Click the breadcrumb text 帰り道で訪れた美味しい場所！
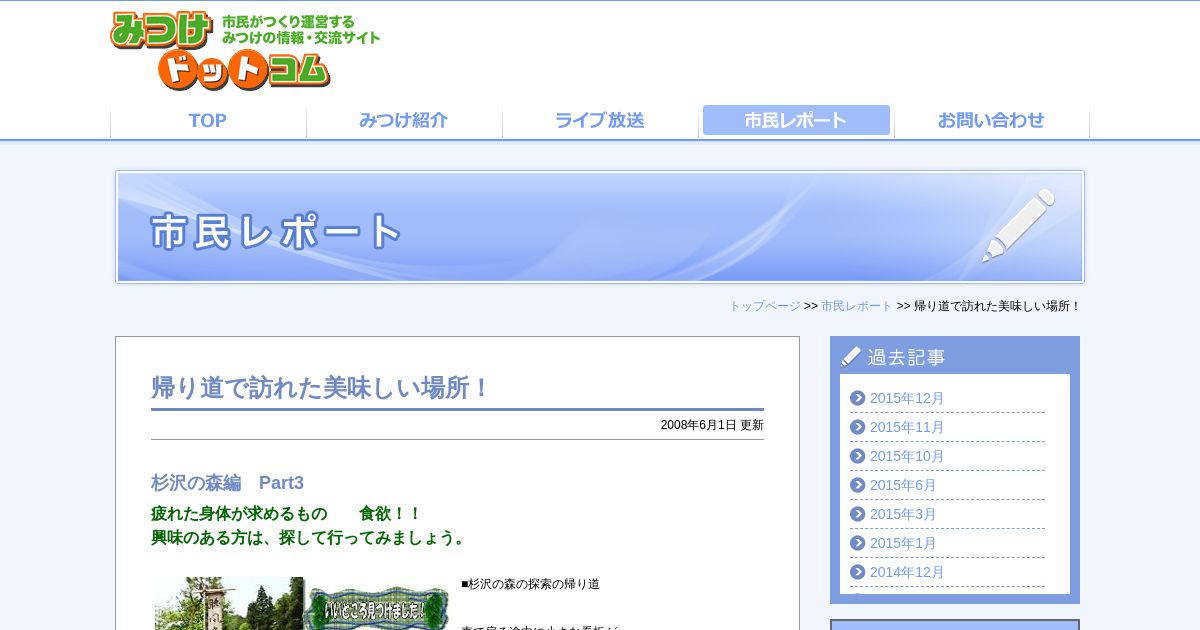This screenshot has width=1200, height=630. click(x=998, y=306)
